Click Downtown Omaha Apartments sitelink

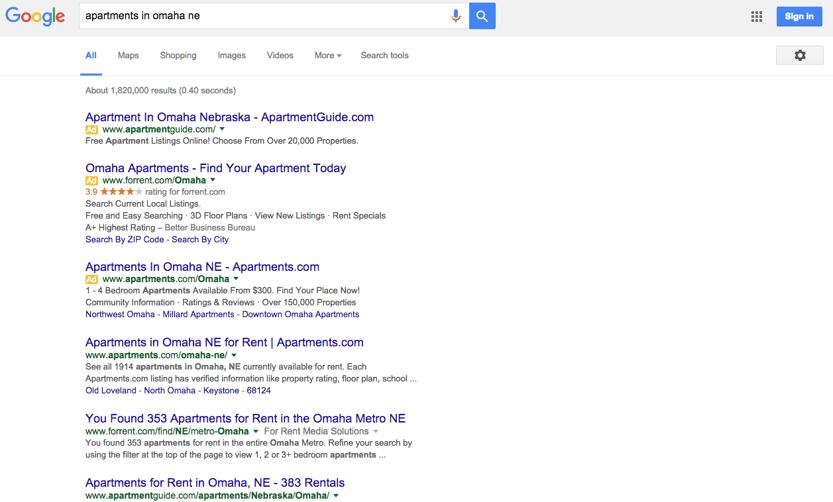click(301, 314)
